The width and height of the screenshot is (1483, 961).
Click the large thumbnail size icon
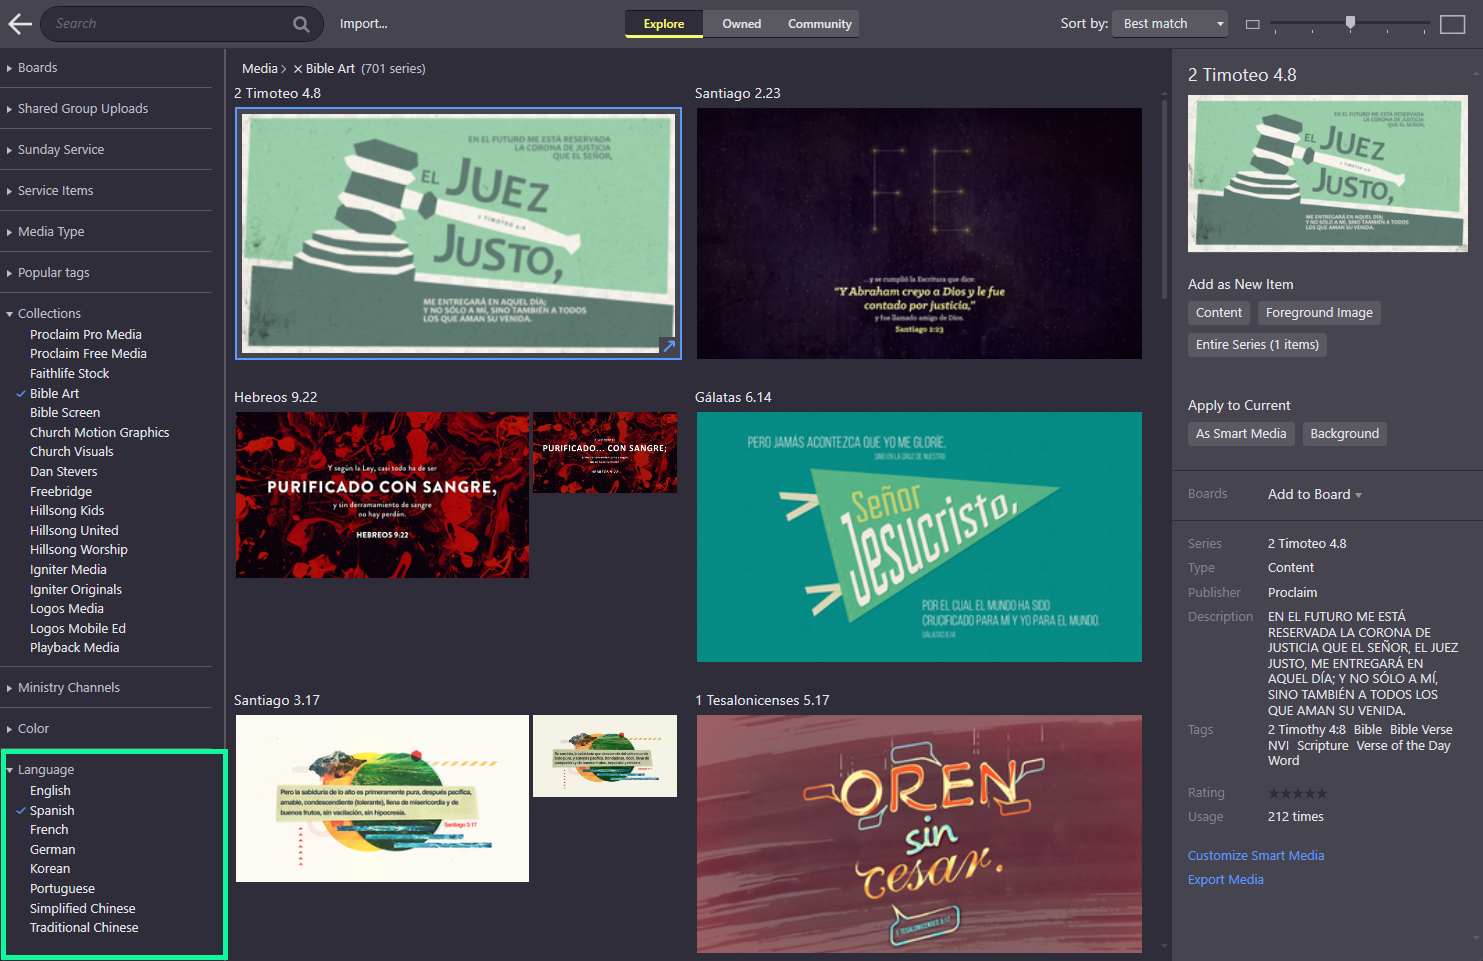[1452, 24]
